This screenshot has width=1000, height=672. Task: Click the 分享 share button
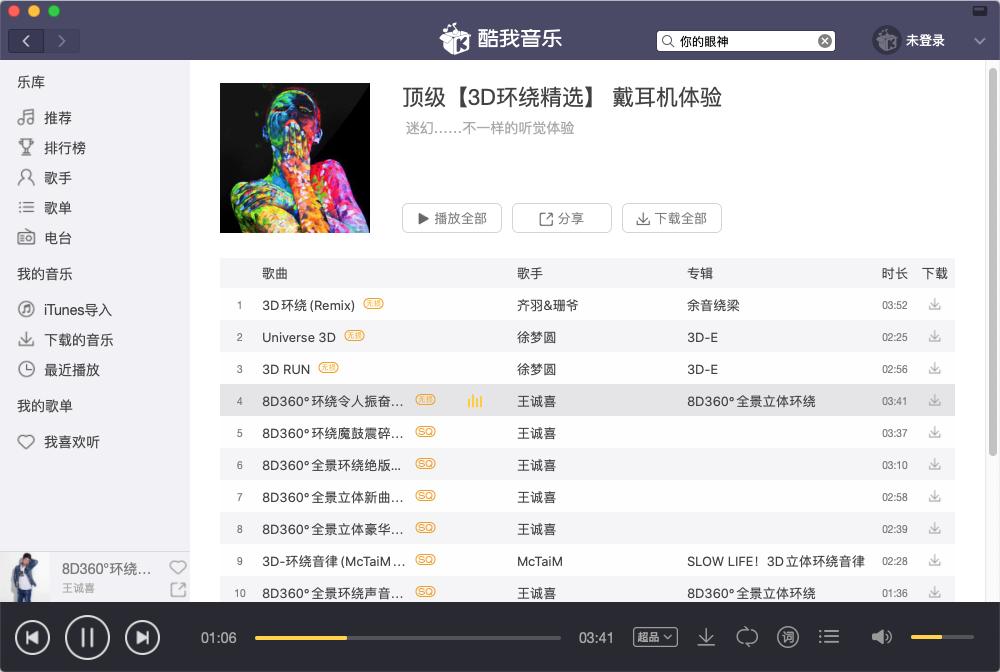click(561, 218)
